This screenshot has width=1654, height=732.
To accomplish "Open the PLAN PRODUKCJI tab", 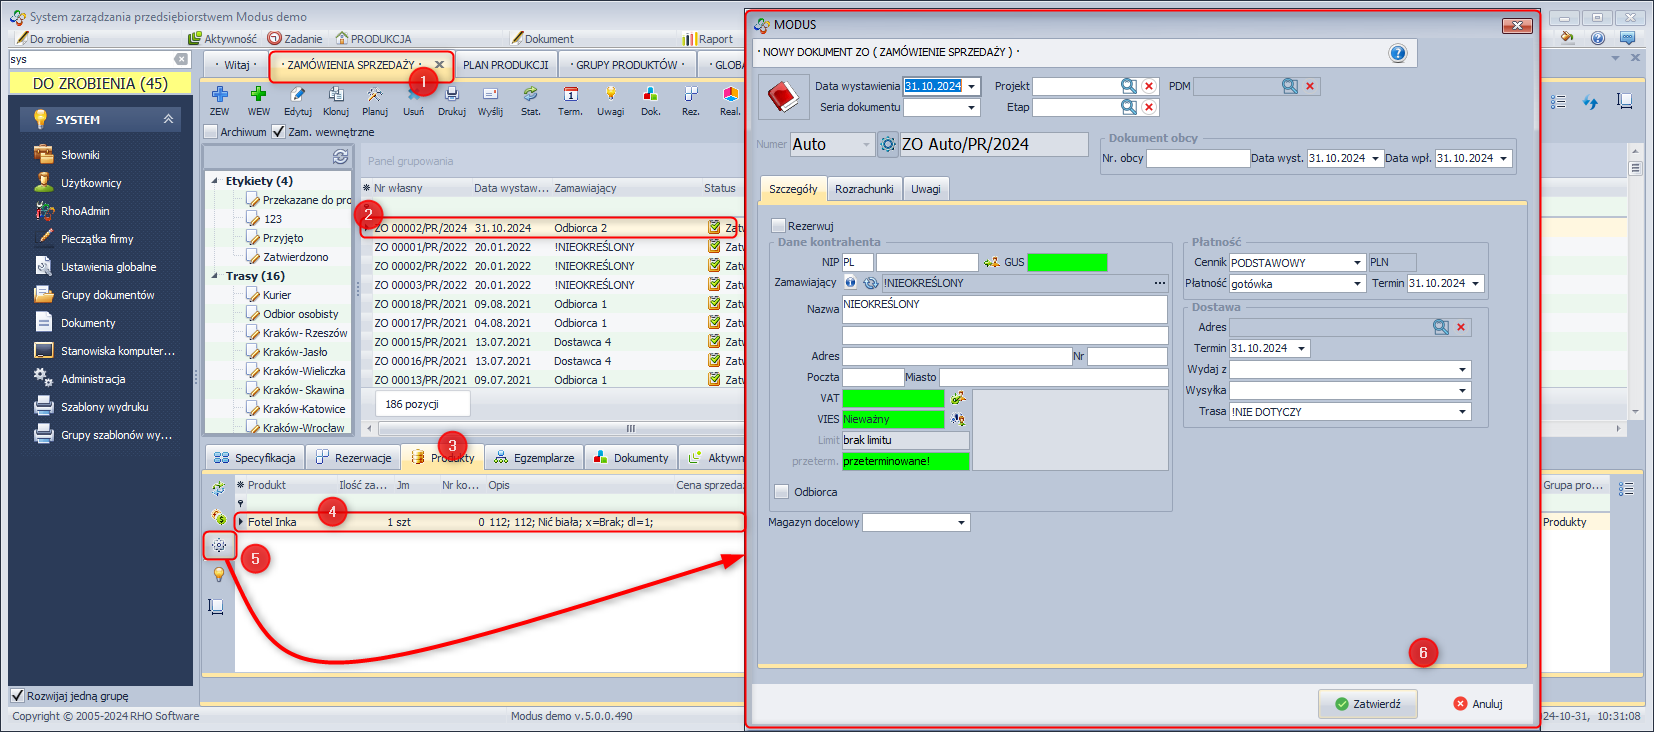I will 505,65.
